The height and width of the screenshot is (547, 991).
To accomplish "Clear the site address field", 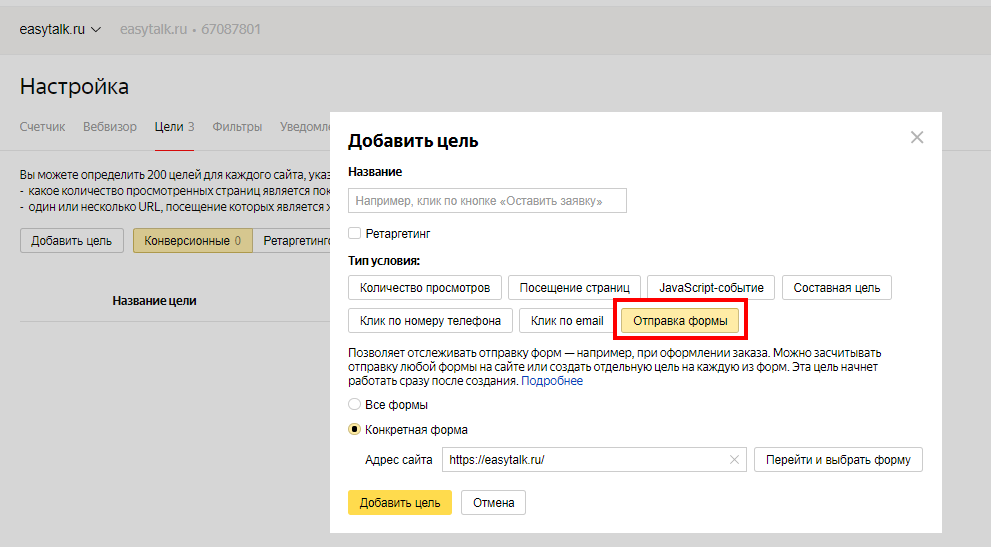I will [734, 460].
